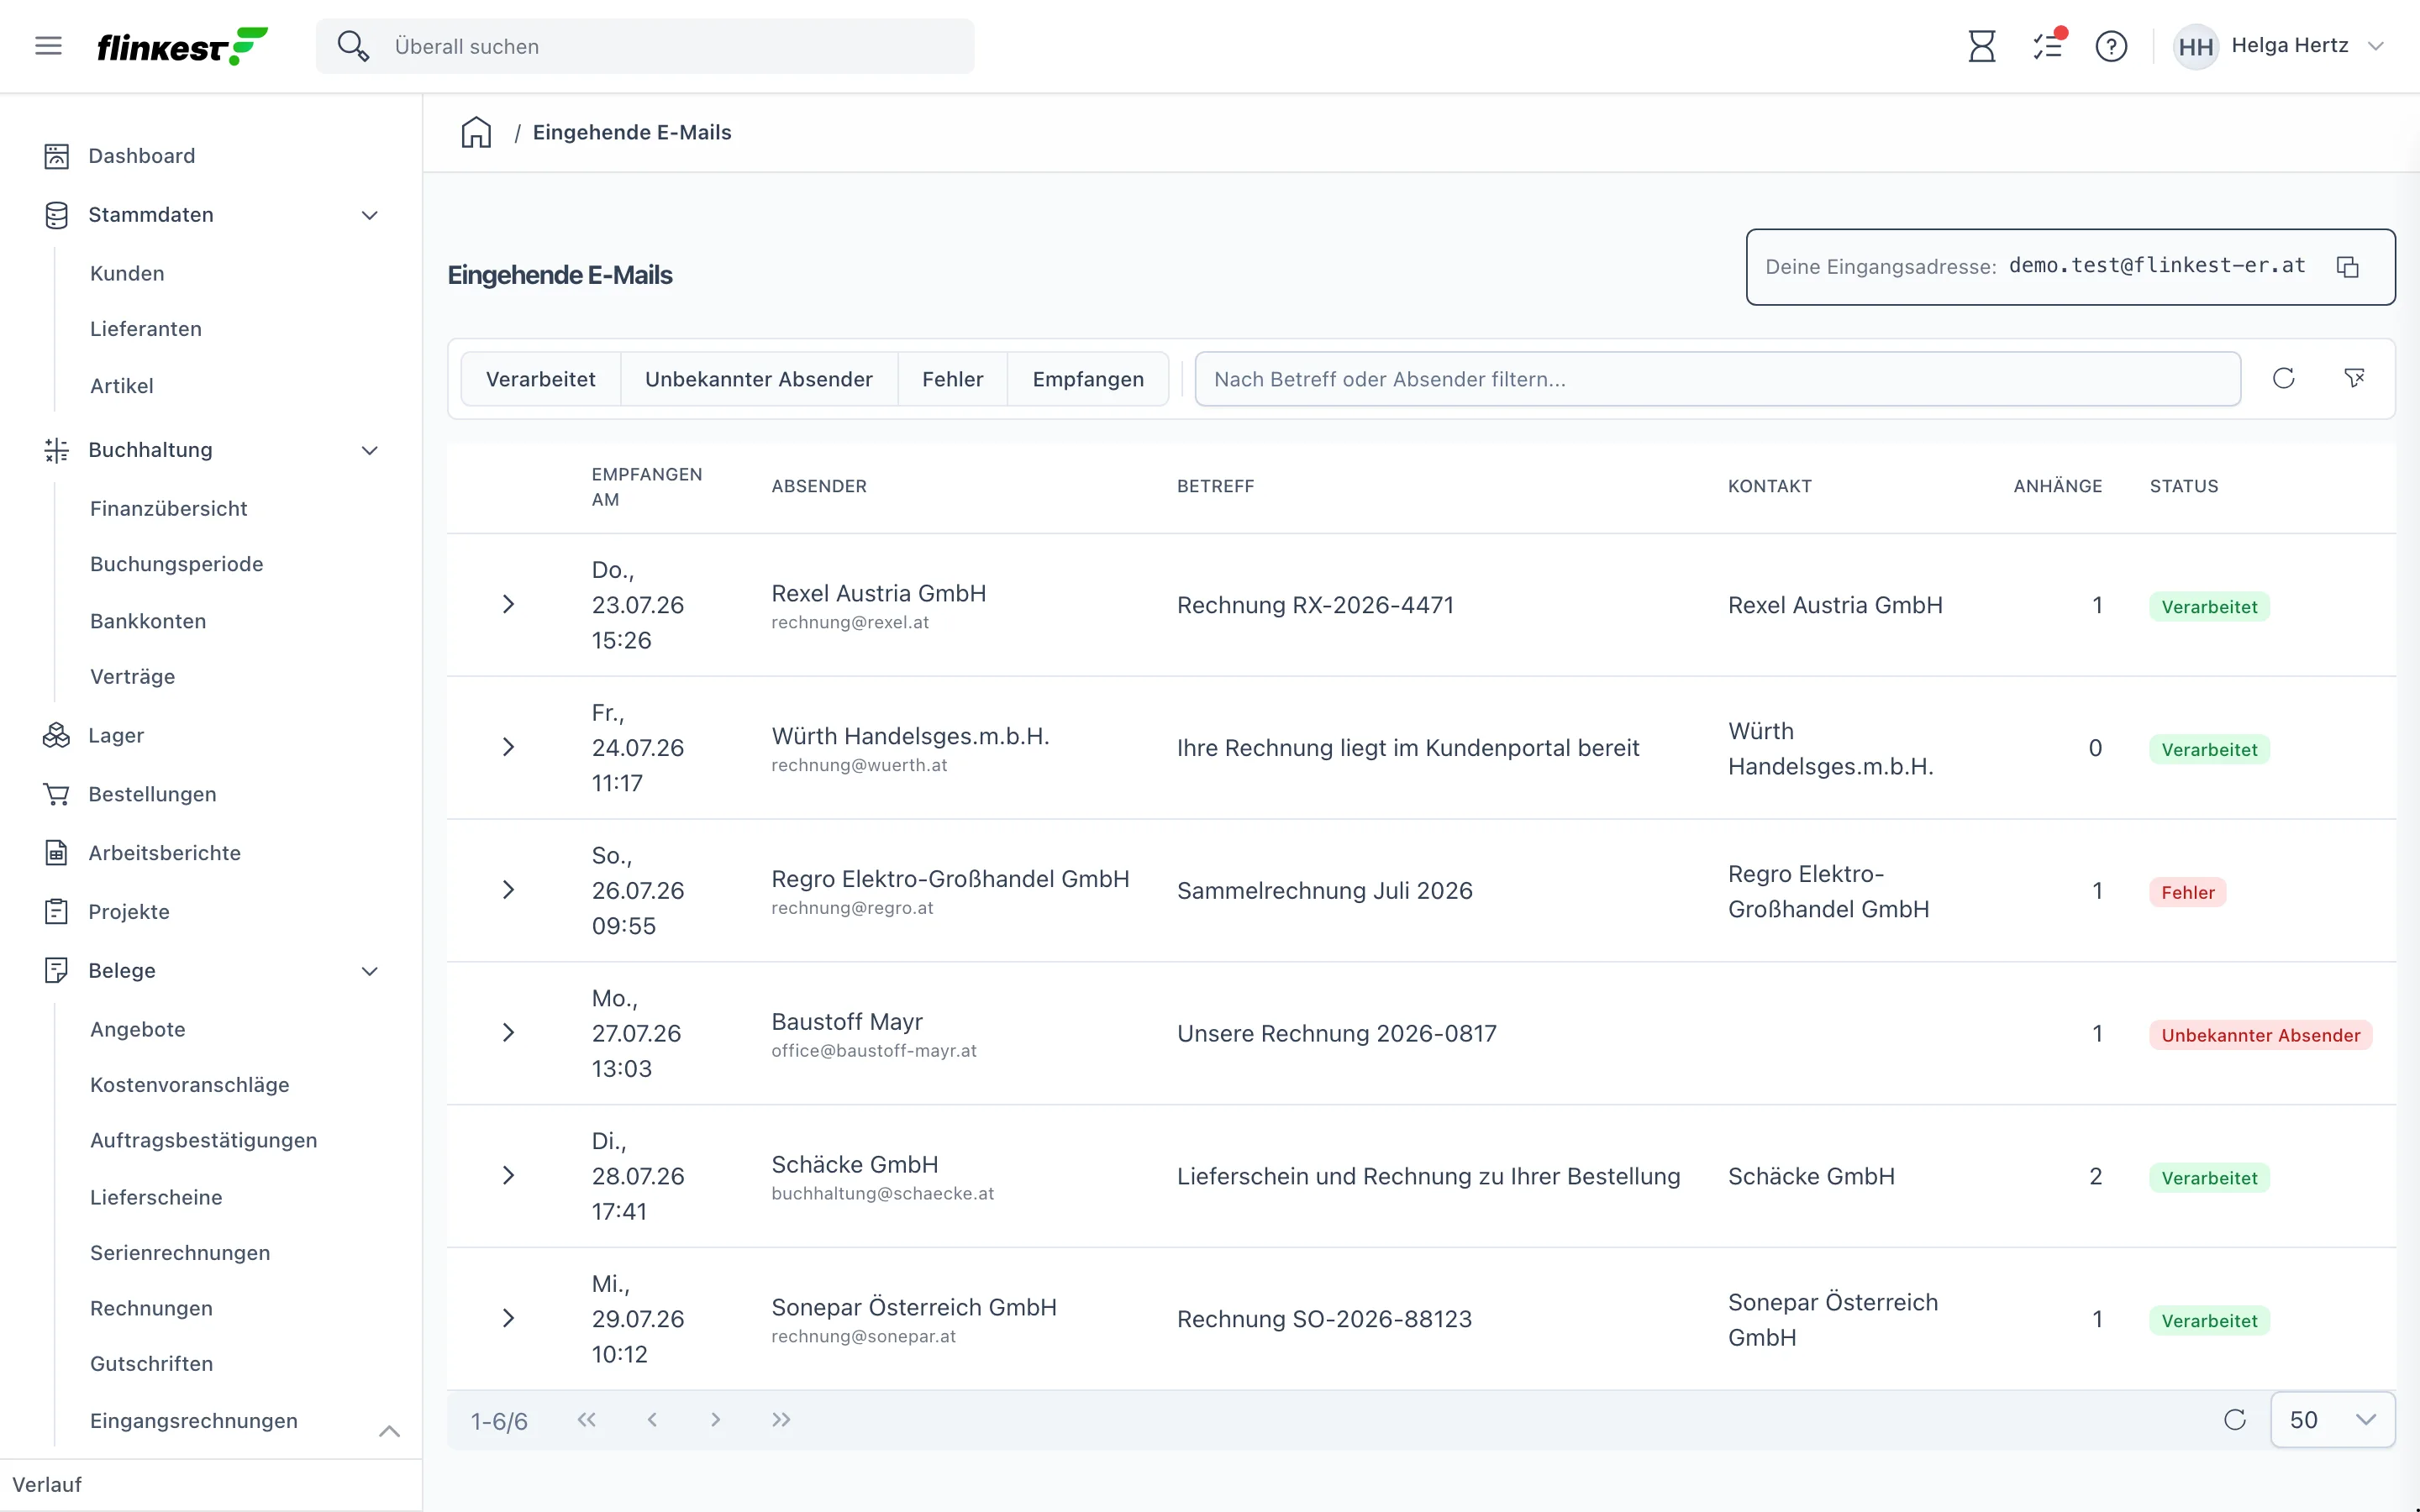Screen dimensions: 2420x1512
Task: Toggle the hamburger menu icon
Action: point(48,46)
